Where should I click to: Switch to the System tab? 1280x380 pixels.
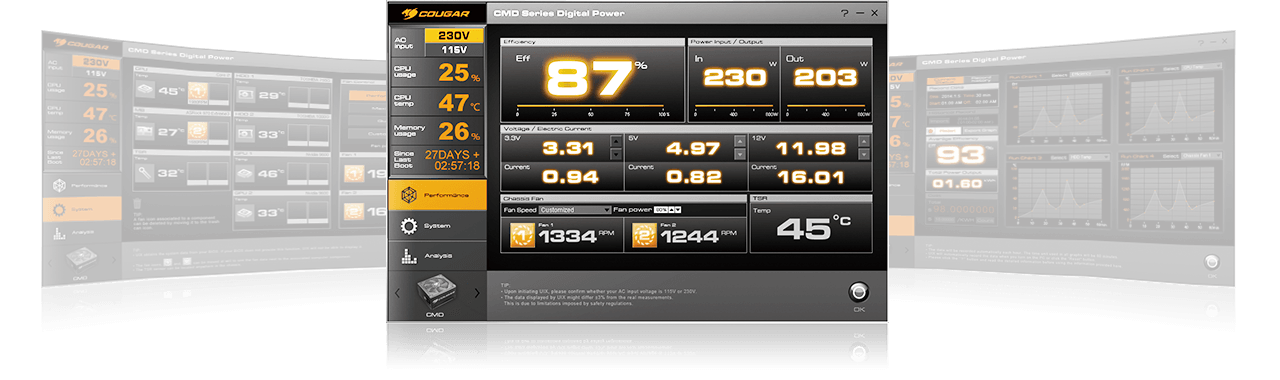tap(437, 226)
